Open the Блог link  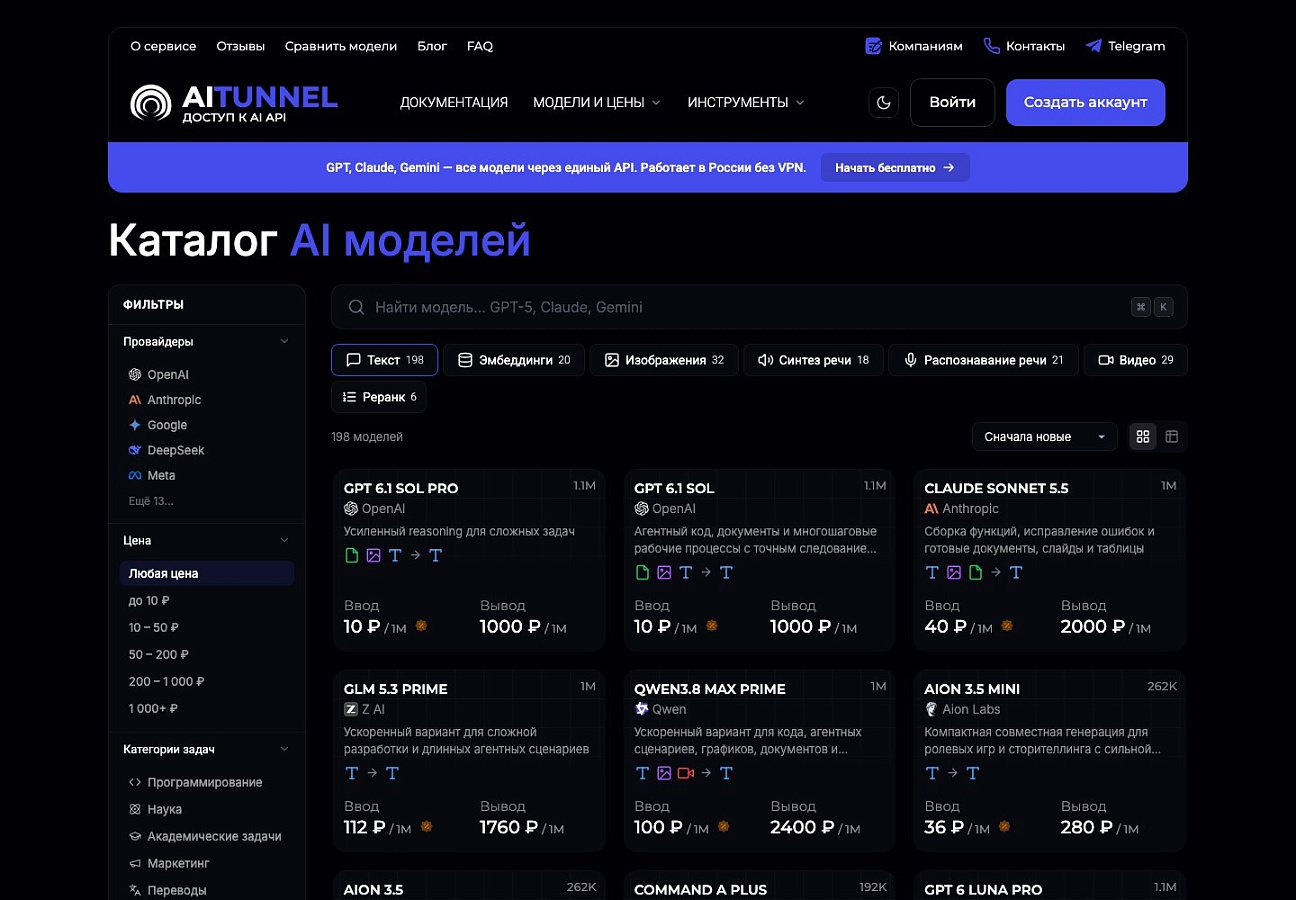(432, 46)
